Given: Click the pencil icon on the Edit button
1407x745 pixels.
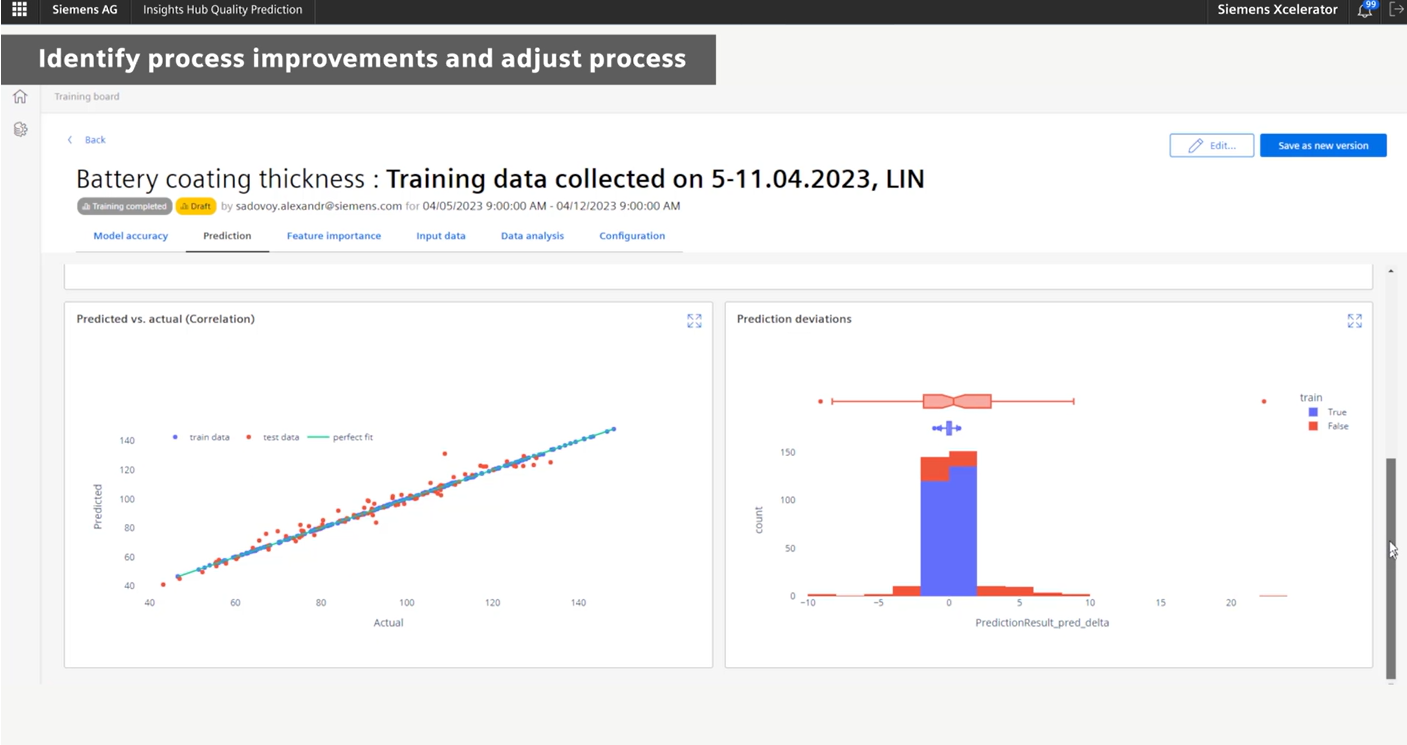Looking at the screenshot, I should (x=1197, y=145).
